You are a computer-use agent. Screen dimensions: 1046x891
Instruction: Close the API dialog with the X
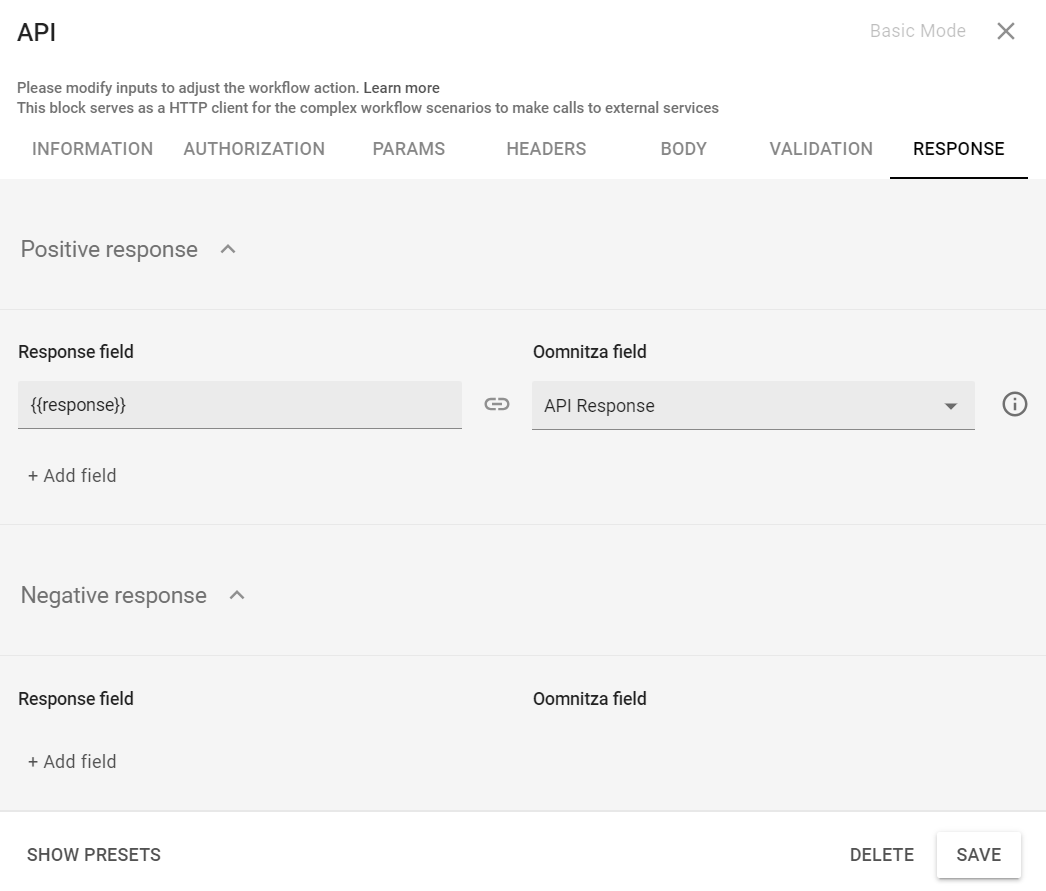1006,31
